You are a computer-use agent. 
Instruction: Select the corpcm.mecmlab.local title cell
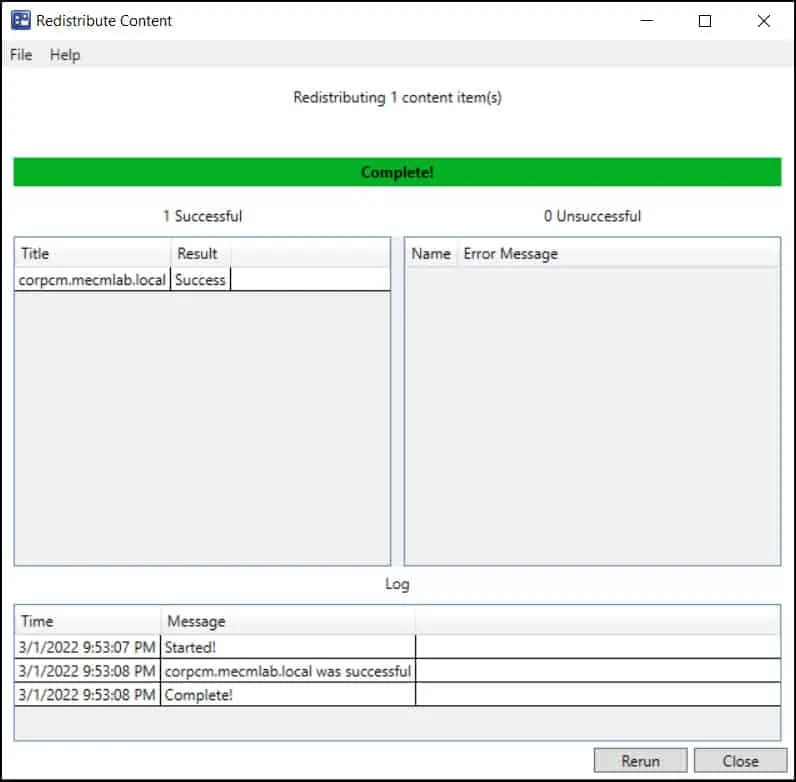tap(92, 279)
